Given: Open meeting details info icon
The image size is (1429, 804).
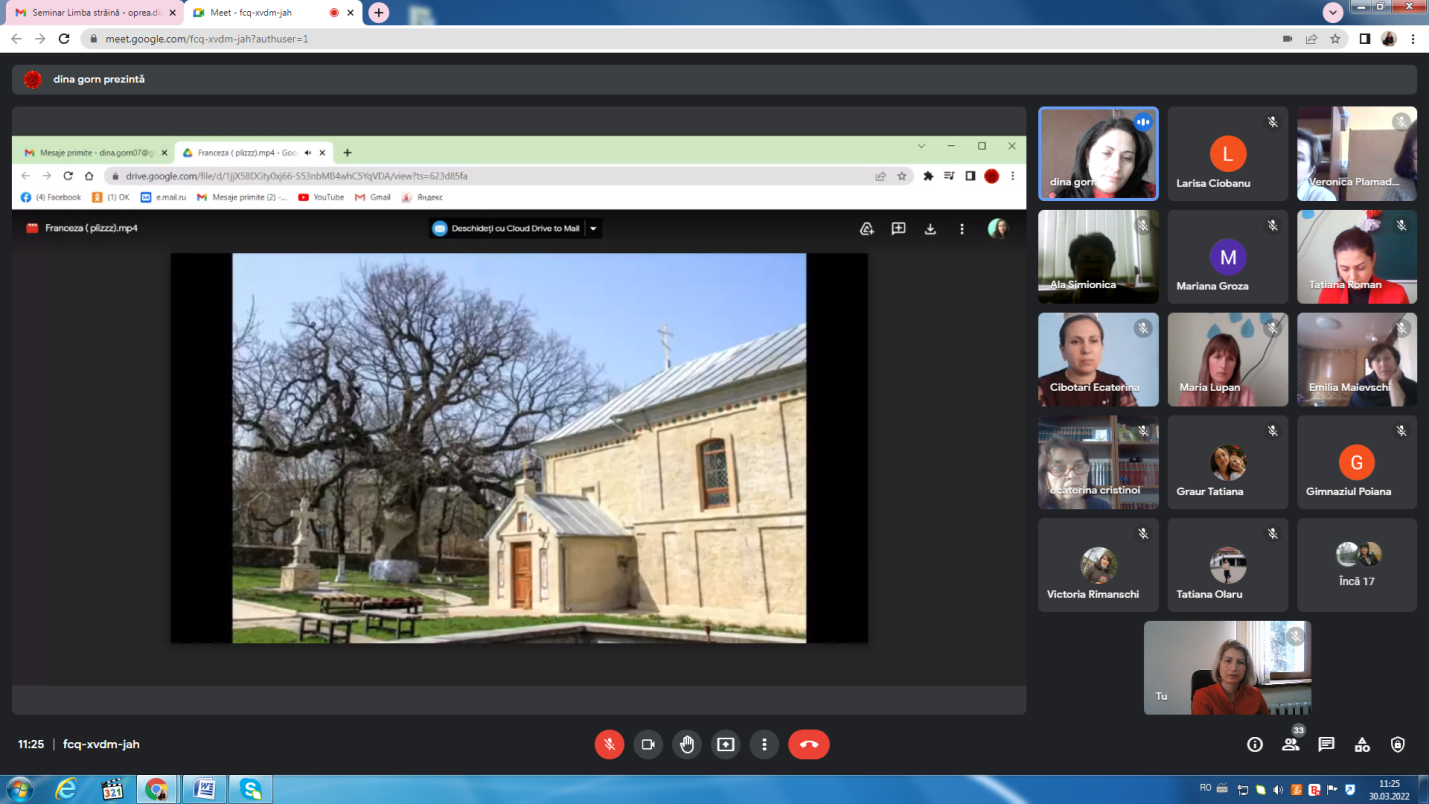Looking at the screenshot, I should pyautogui.click(x=1255, y=744).
